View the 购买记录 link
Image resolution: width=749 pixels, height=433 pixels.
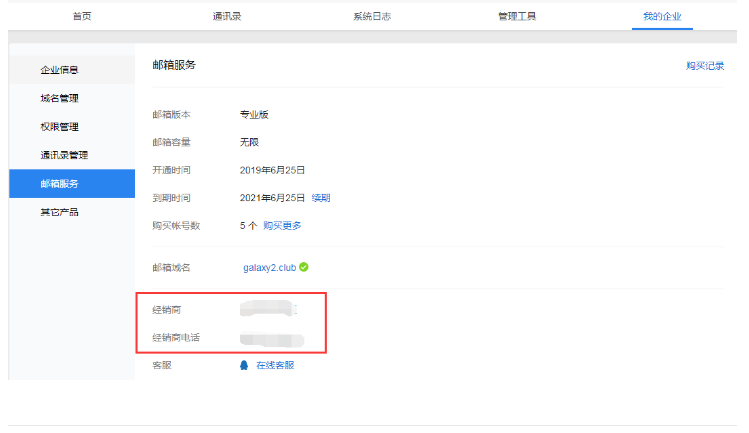pyautogui.click(x=704, y=65)
